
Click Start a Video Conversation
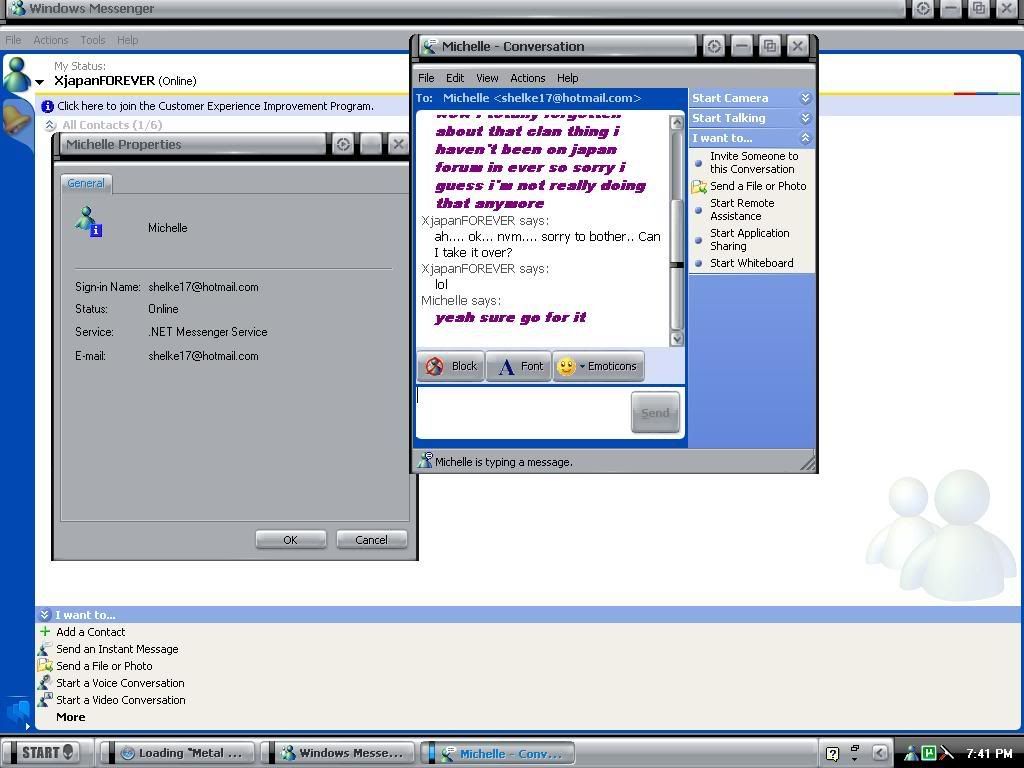pyautogui.click(x=121, y=700)
